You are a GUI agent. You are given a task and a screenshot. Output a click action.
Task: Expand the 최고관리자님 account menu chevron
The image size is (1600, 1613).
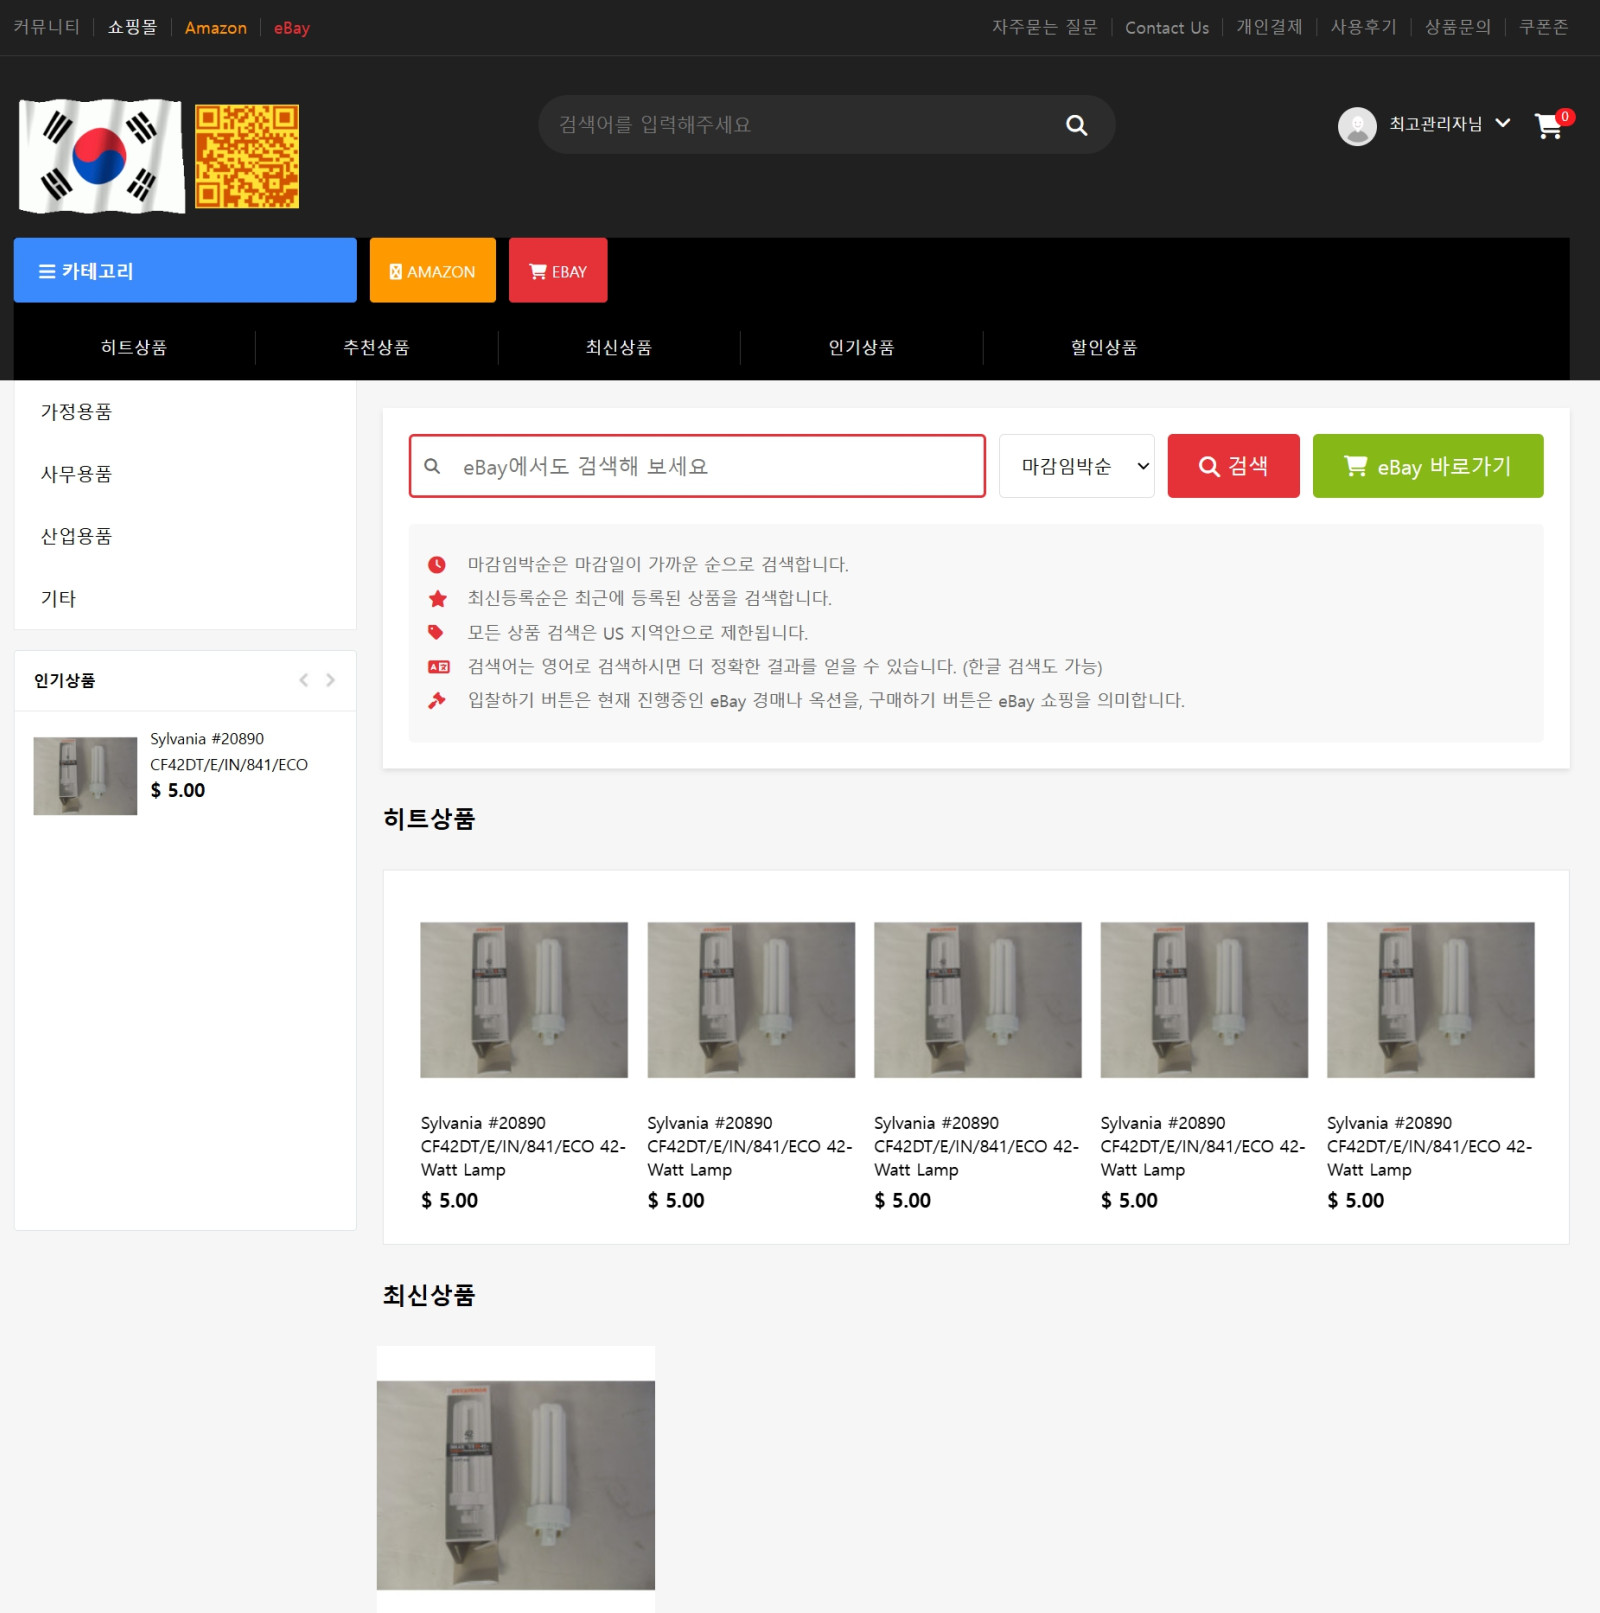(1504, 123)
